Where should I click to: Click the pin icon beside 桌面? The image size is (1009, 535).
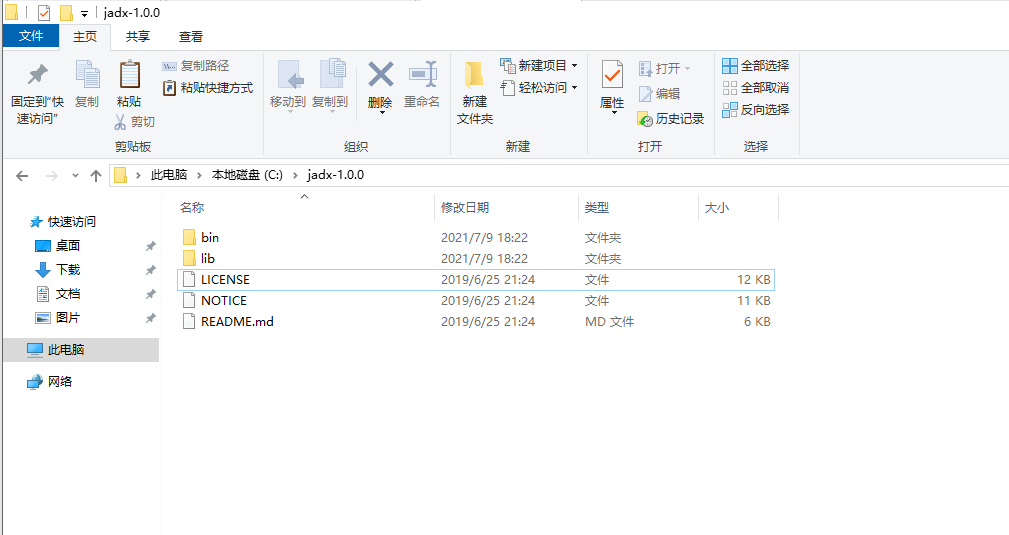tap(151, 246)
